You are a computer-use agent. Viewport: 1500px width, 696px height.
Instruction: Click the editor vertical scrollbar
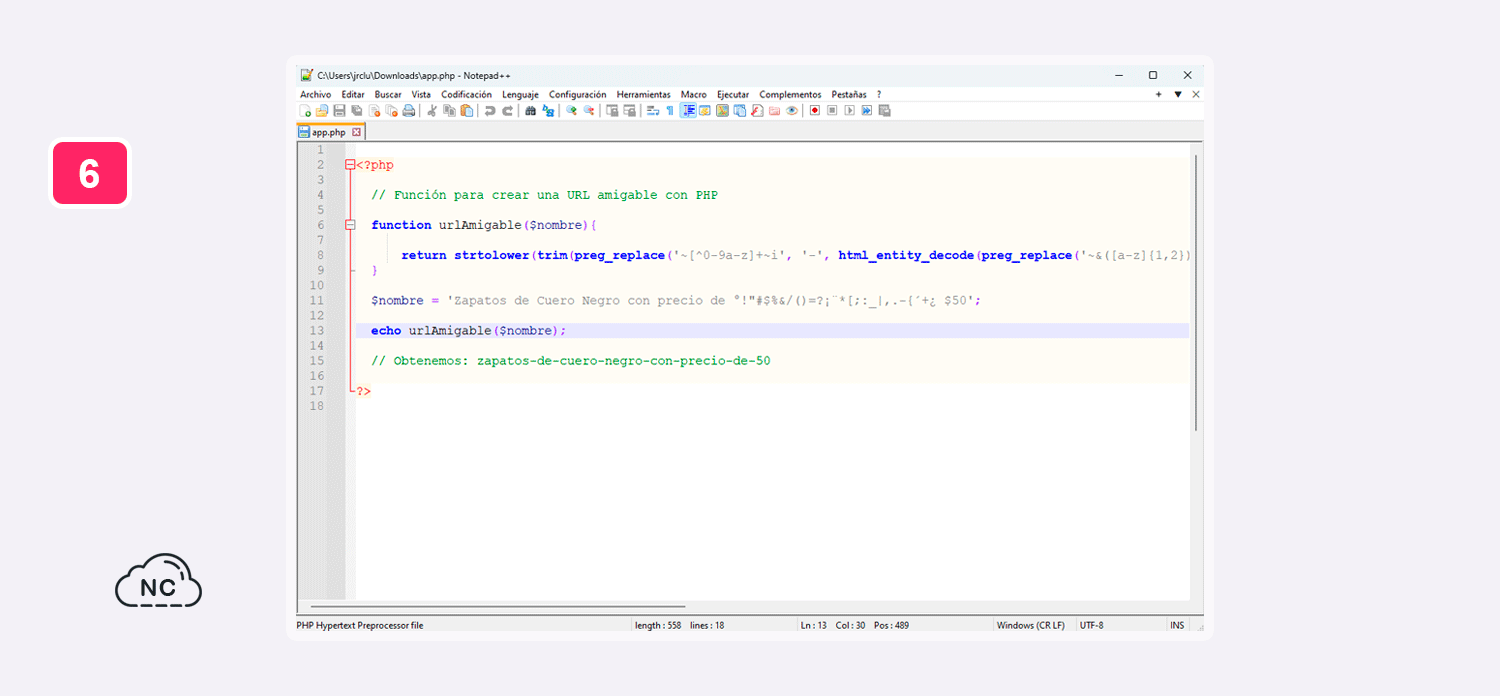point(1196,293)
